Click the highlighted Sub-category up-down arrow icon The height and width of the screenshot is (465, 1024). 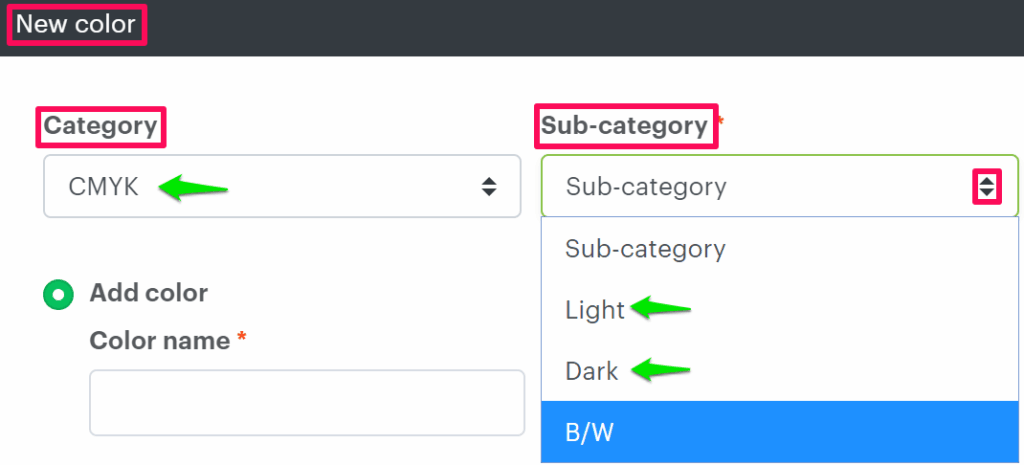point(987,186)
